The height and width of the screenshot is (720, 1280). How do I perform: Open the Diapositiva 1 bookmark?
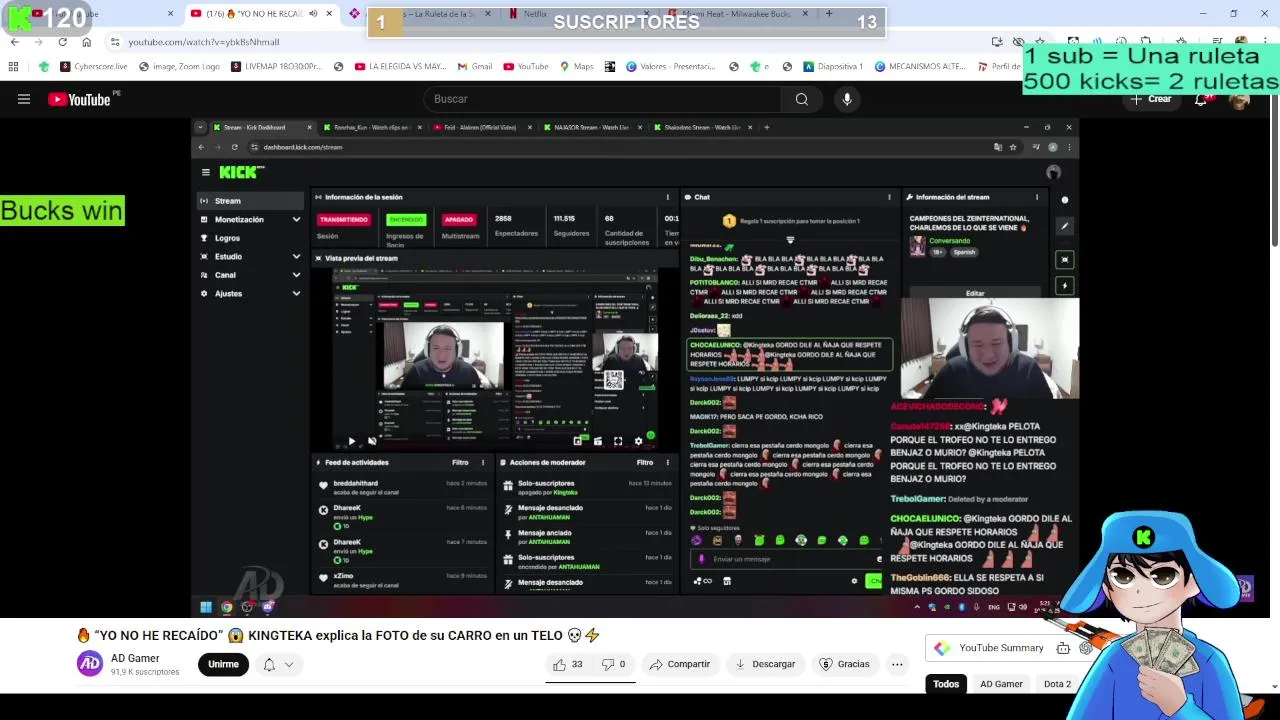(833, 67)
